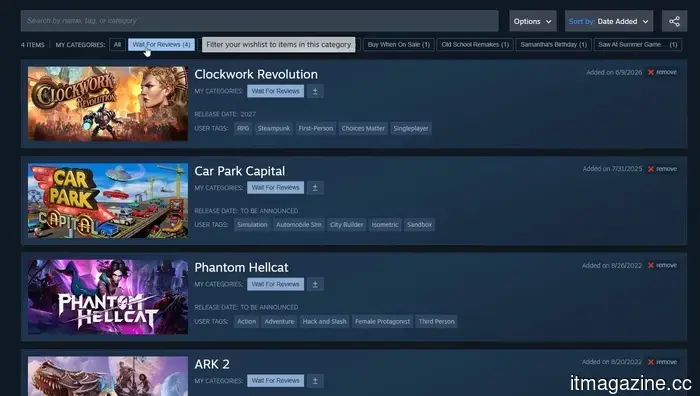
Task: Click the Action user tag
Action: 246,321
